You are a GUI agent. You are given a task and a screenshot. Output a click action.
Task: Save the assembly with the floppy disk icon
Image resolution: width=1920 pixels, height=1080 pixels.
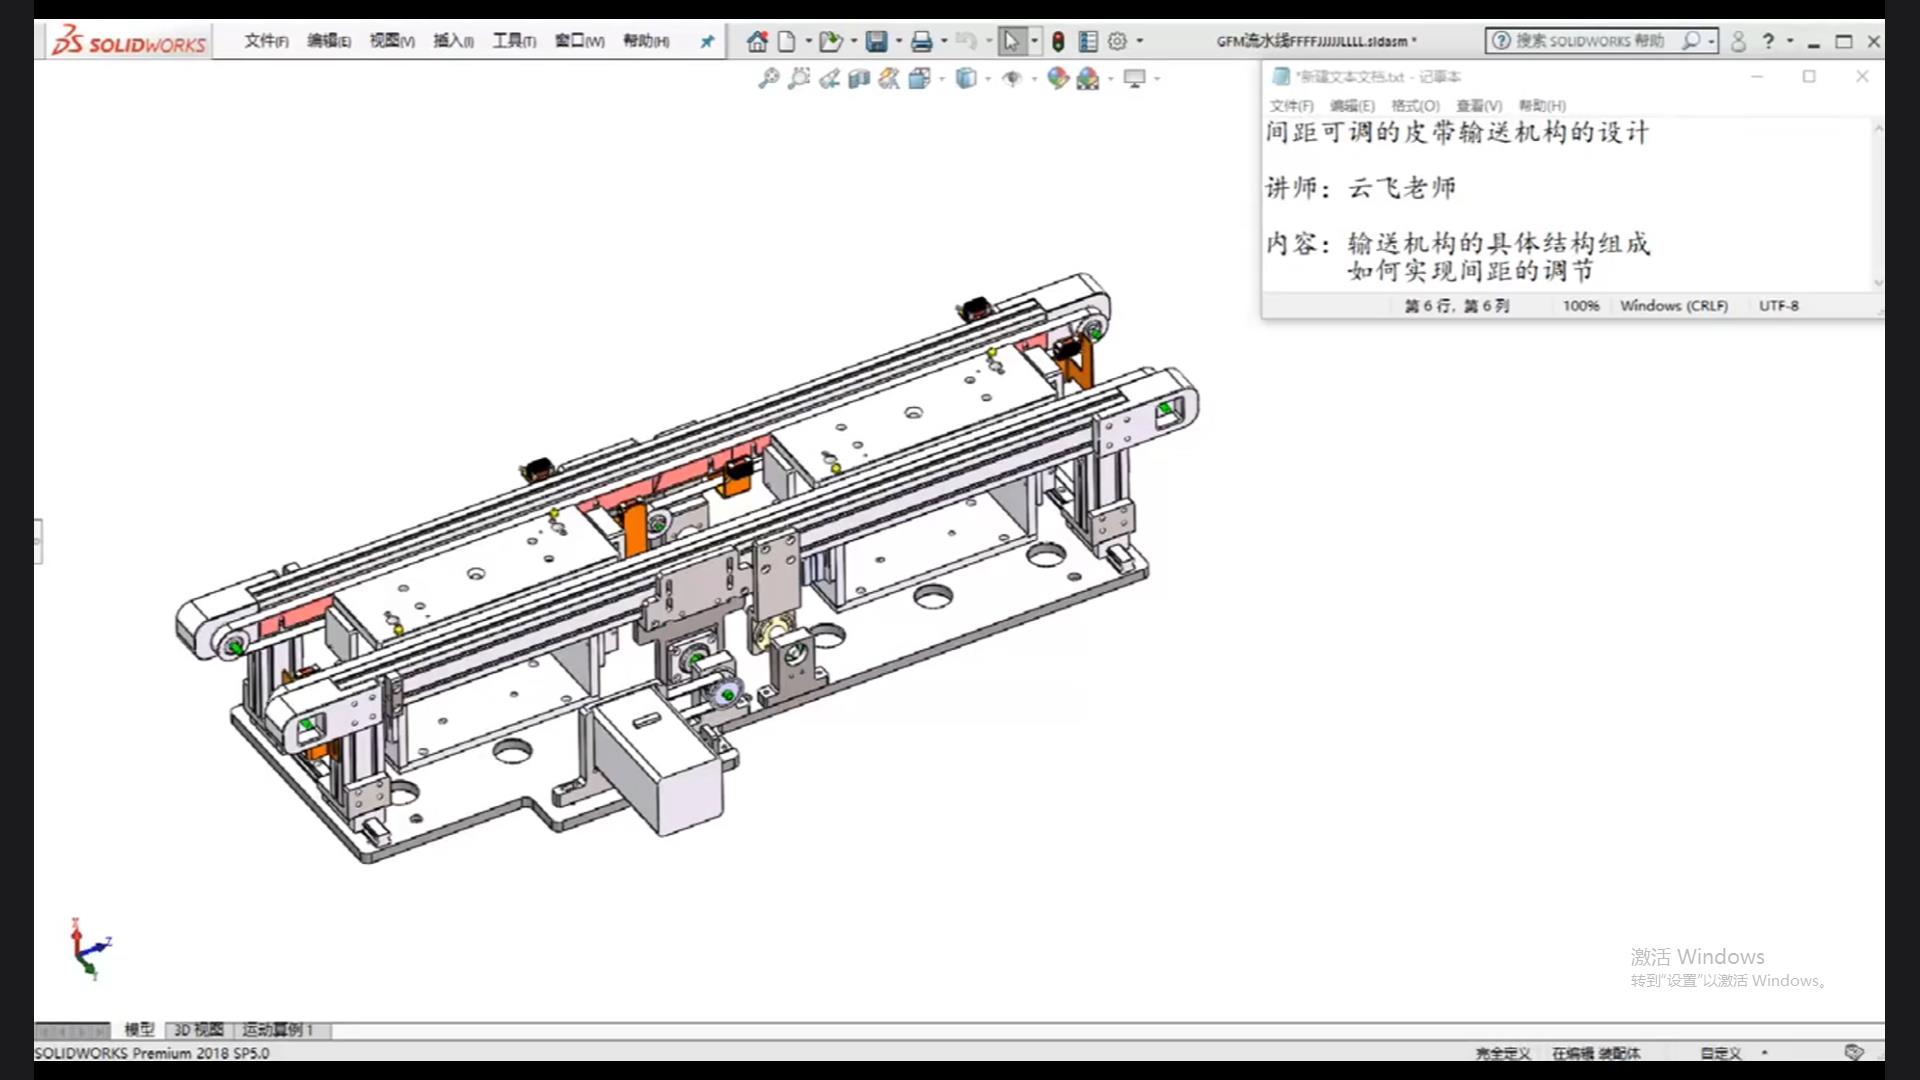pos(876,41)
